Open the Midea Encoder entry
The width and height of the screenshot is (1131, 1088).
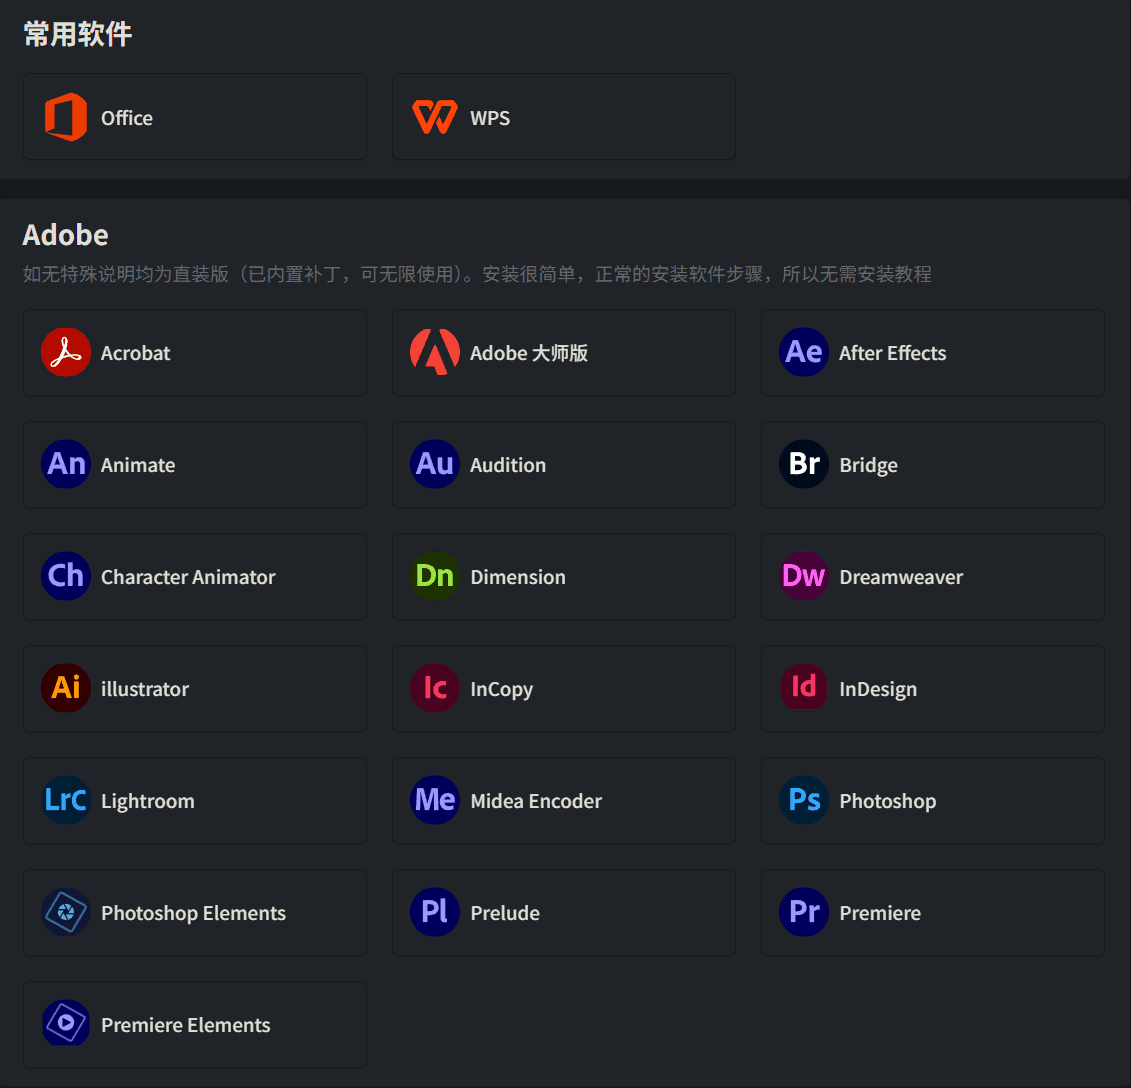tap(563, 800)
